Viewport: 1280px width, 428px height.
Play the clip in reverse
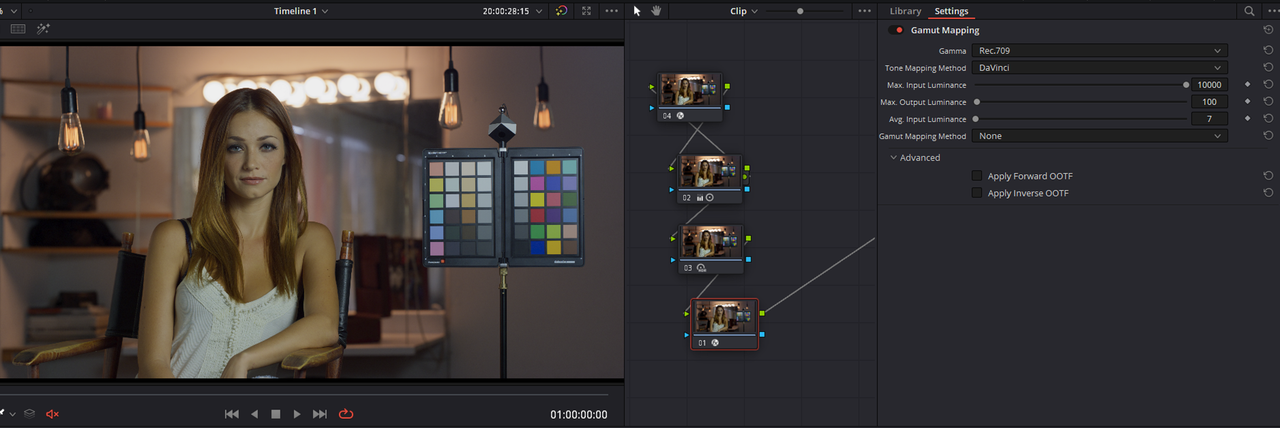pos(254,414)
